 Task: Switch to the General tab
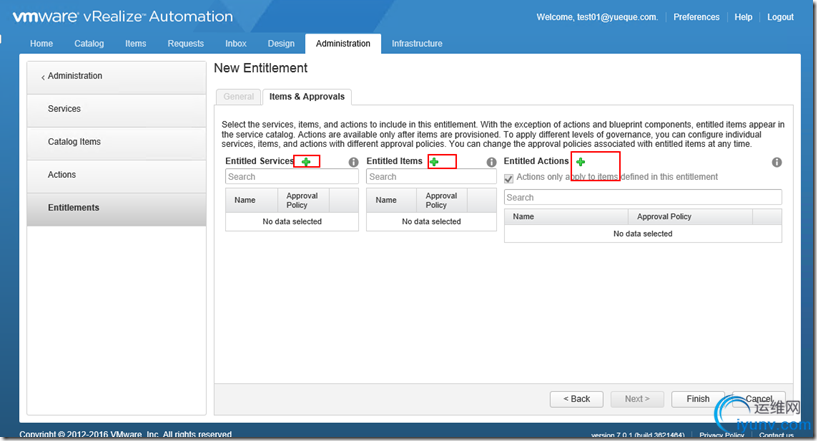point(239,96)
